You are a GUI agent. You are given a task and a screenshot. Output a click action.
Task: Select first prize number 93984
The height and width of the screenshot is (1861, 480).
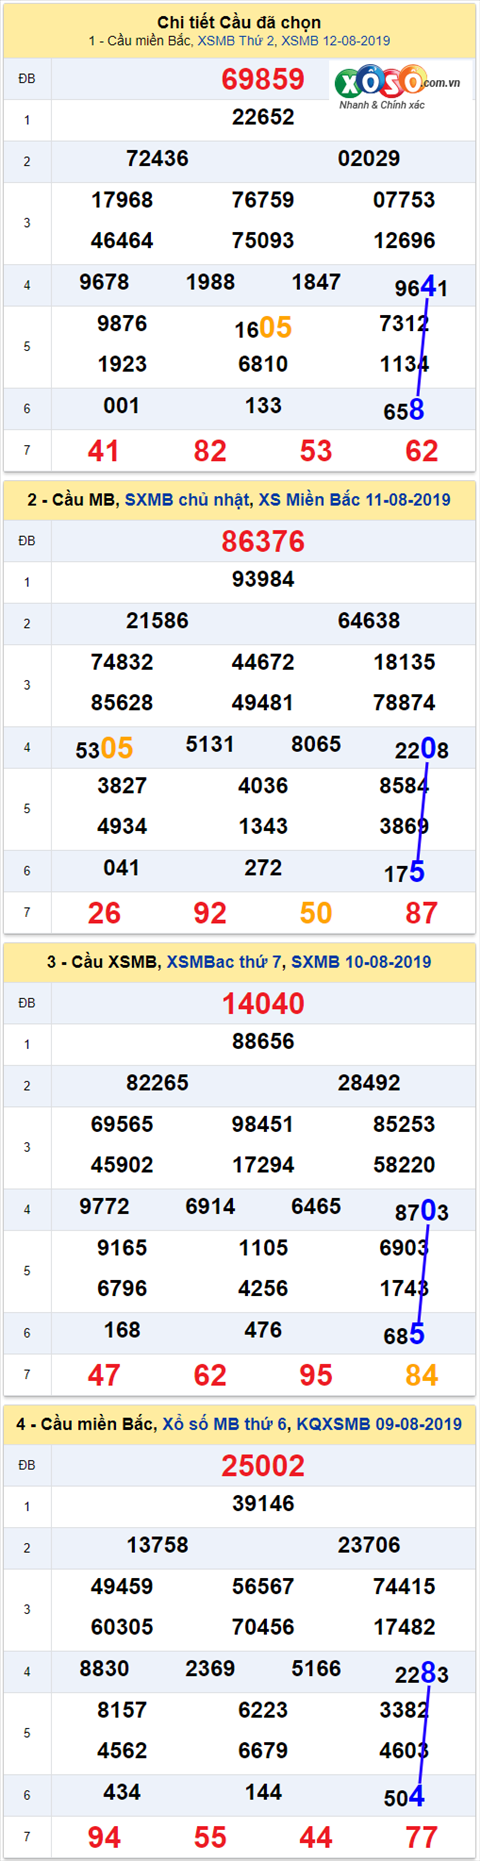[x=263, y=579]
